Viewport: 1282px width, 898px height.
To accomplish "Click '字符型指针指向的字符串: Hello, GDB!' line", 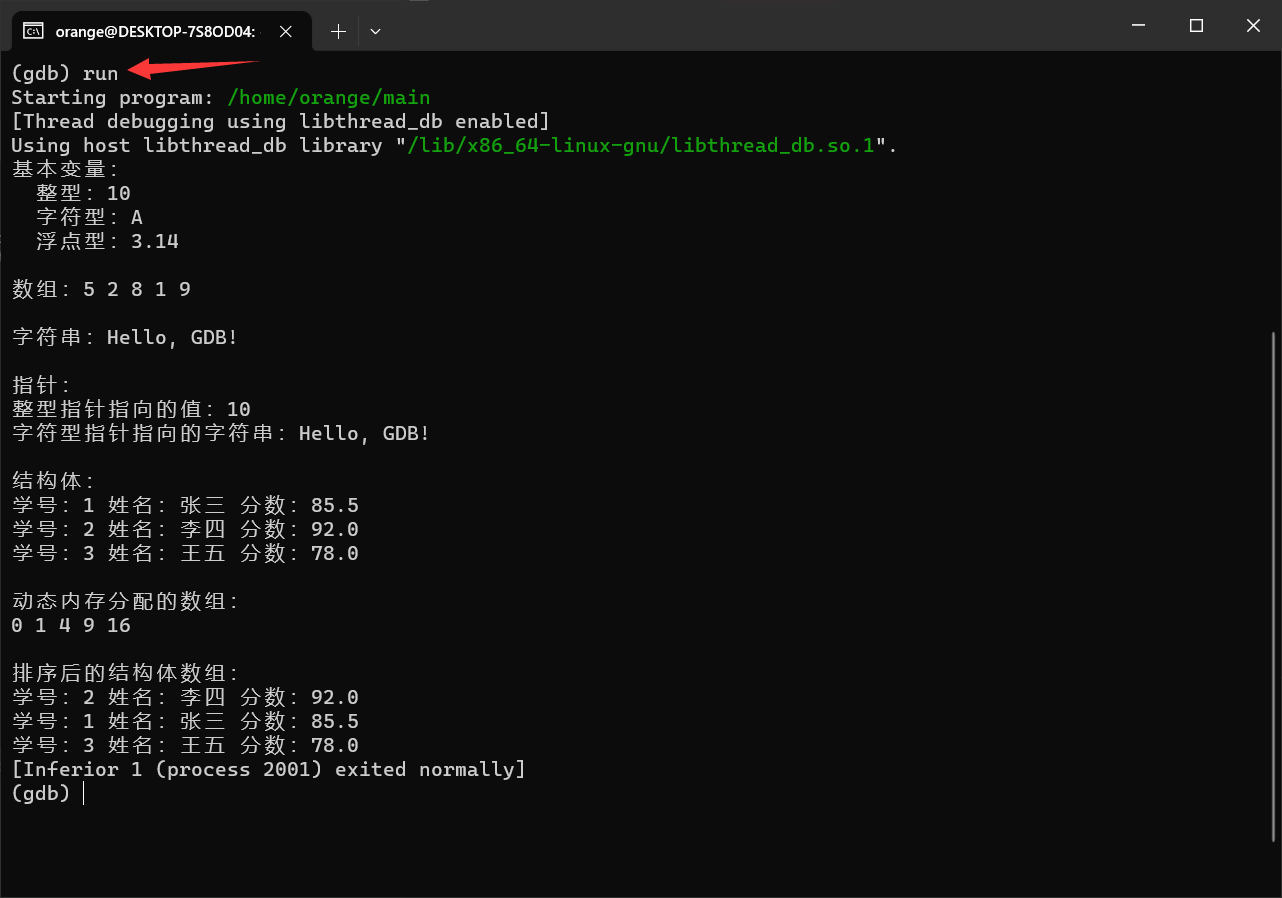I will 221,434.
